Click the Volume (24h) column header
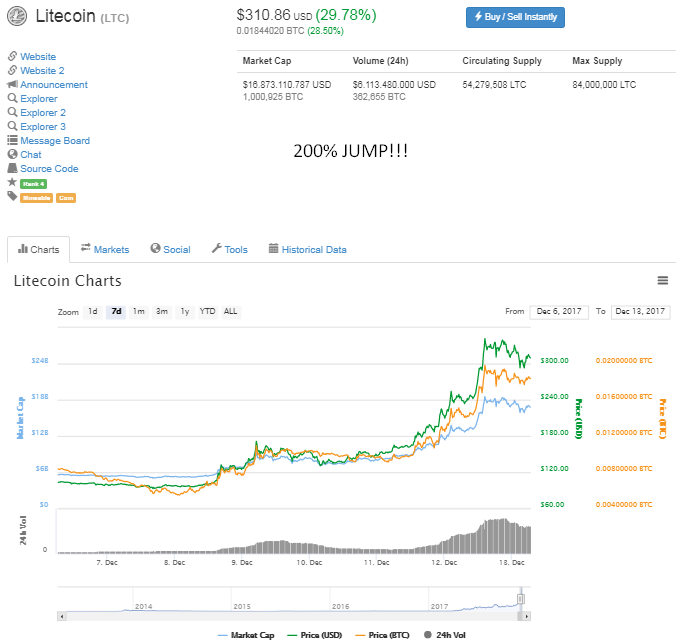The height and width of the screenshot is (640, 679). (380, 61)
